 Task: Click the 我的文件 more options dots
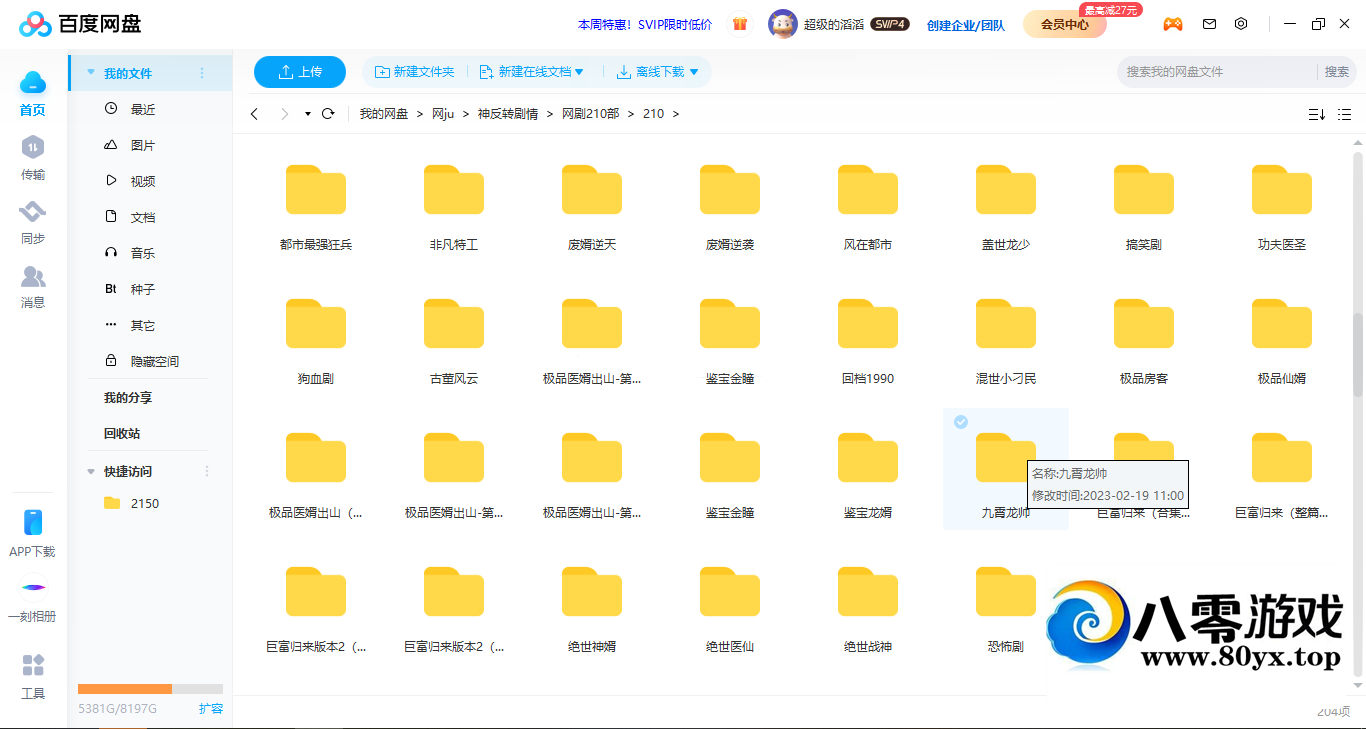point(202,73)
